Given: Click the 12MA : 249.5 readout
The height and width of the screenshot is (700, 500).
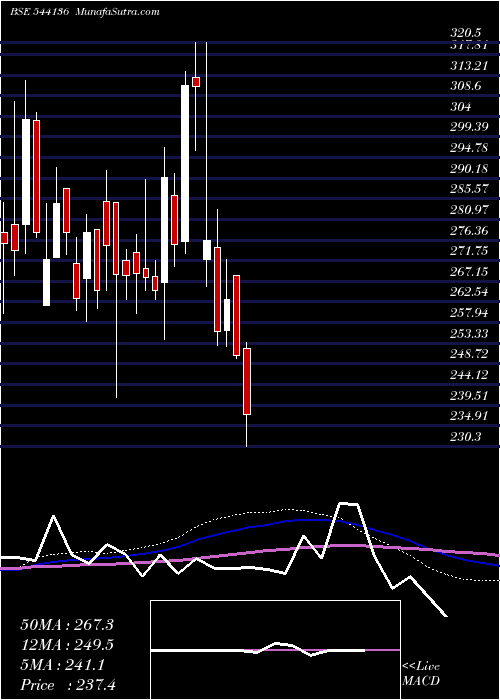Looking at the screenshot, I should 67,645.
